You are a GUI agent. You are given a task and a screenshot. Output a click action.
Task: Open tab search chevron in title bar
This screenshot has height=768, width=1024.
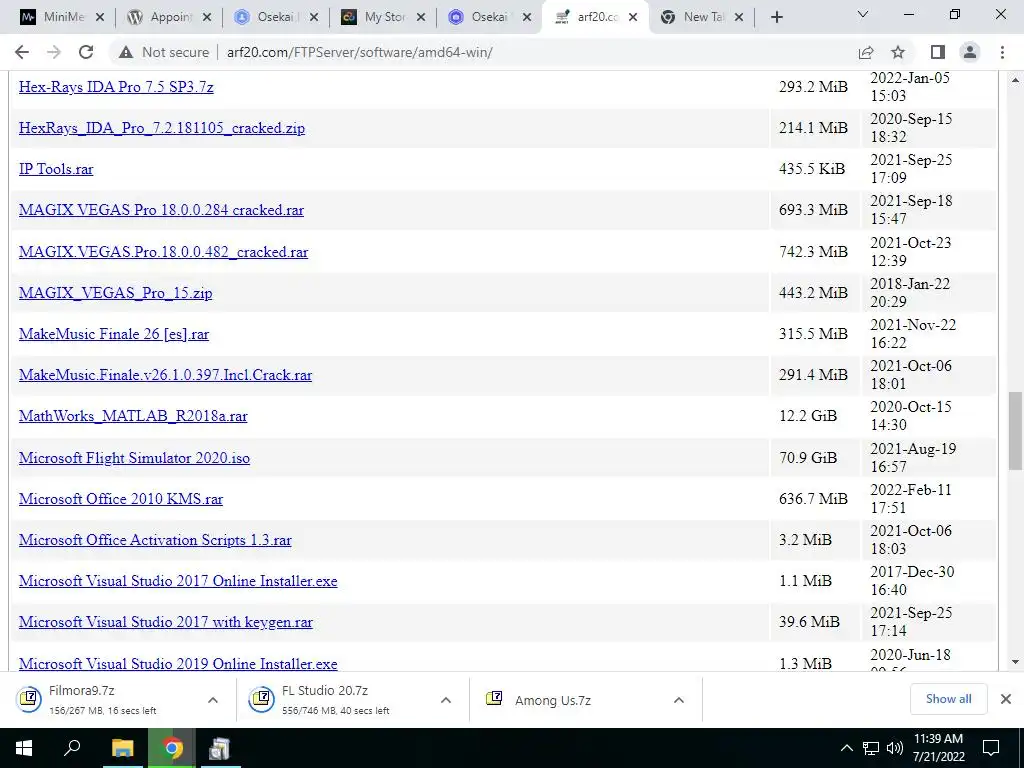point(863,14)
